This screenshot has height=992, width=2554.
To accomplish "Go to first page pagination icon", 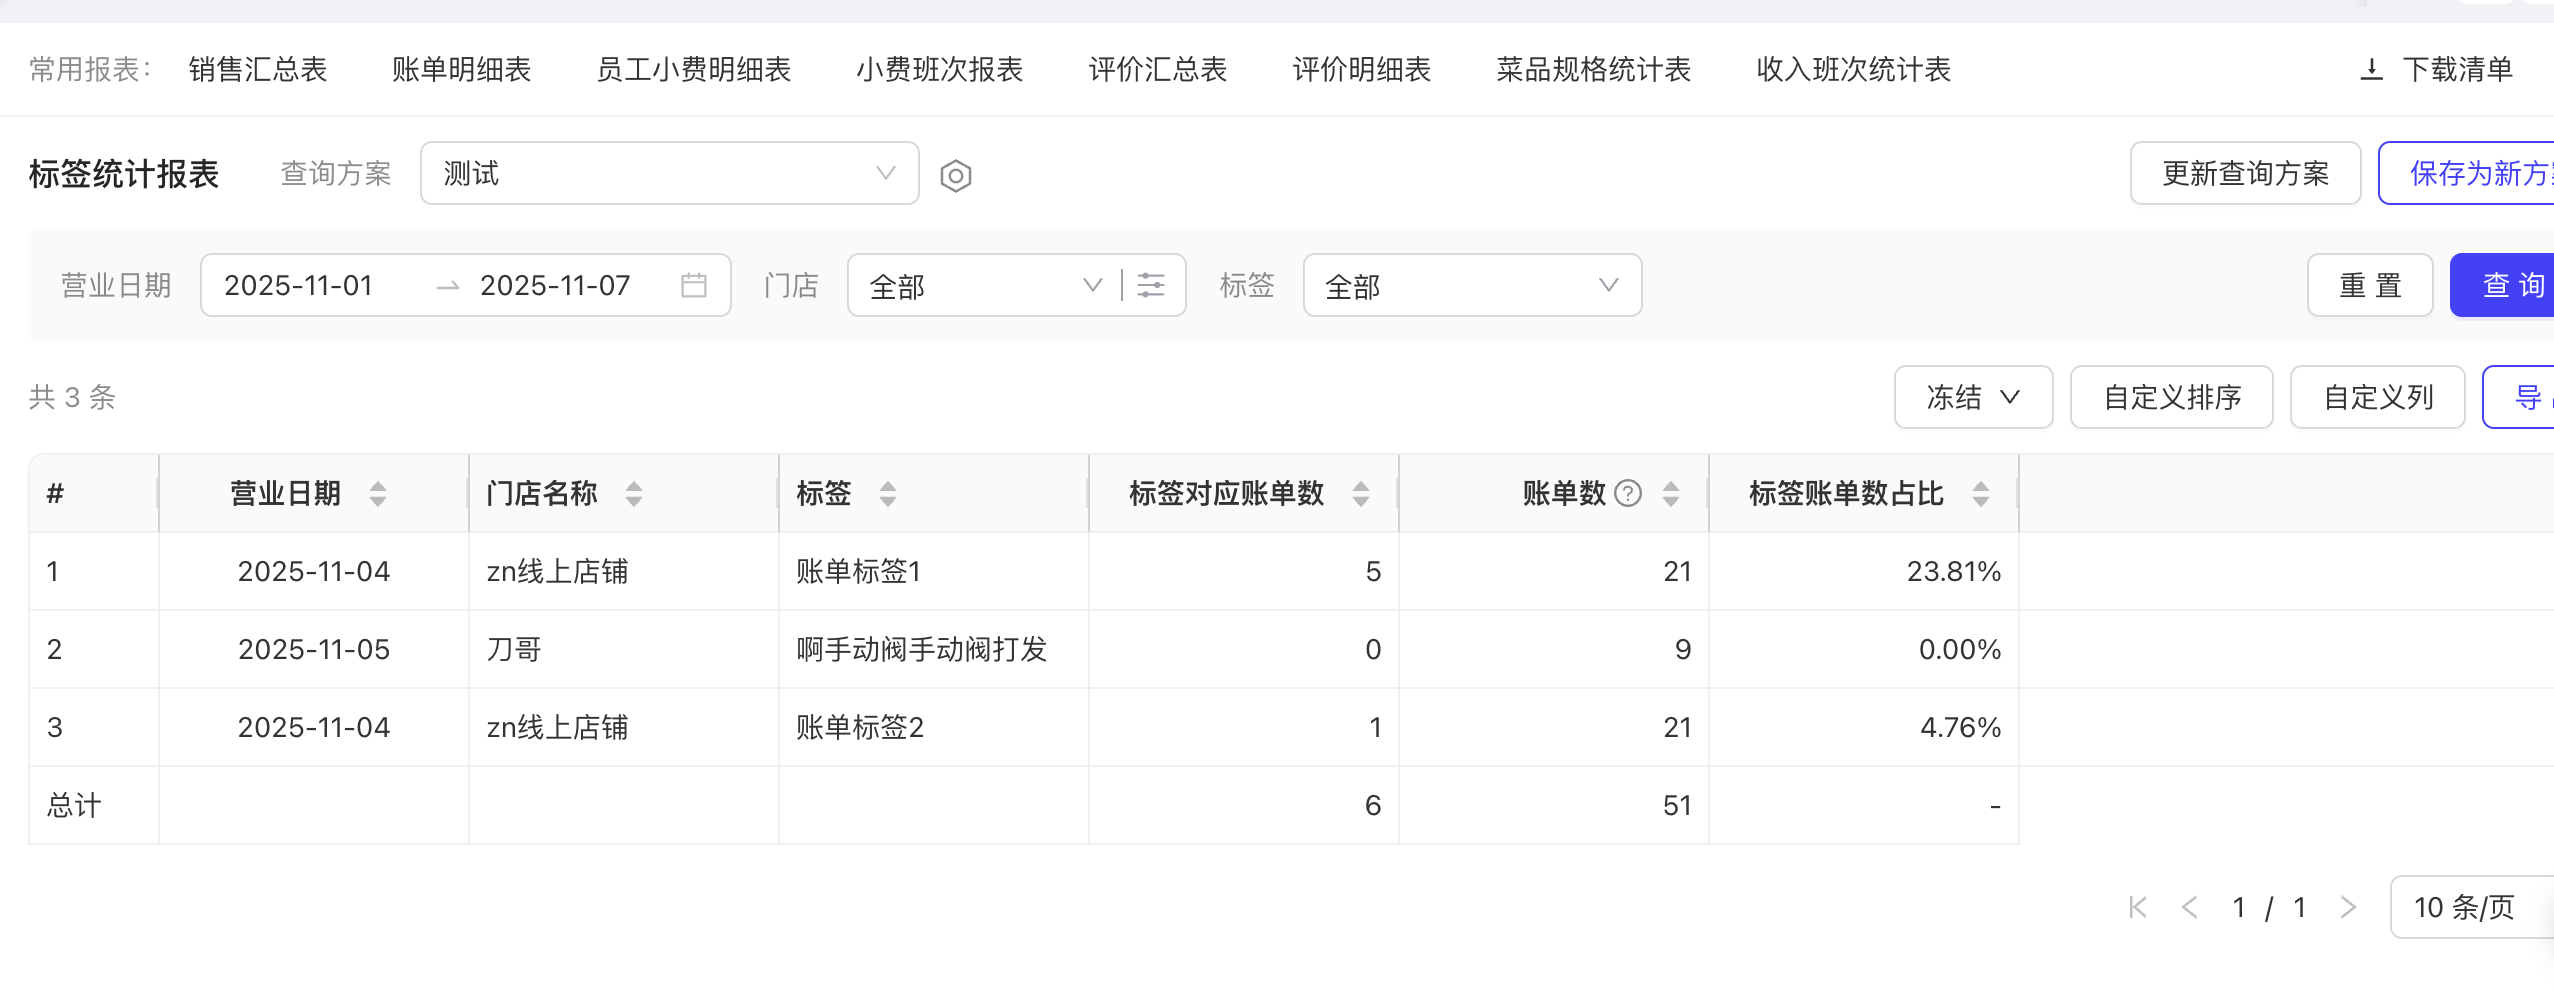I will click(x=2138, y=907).
